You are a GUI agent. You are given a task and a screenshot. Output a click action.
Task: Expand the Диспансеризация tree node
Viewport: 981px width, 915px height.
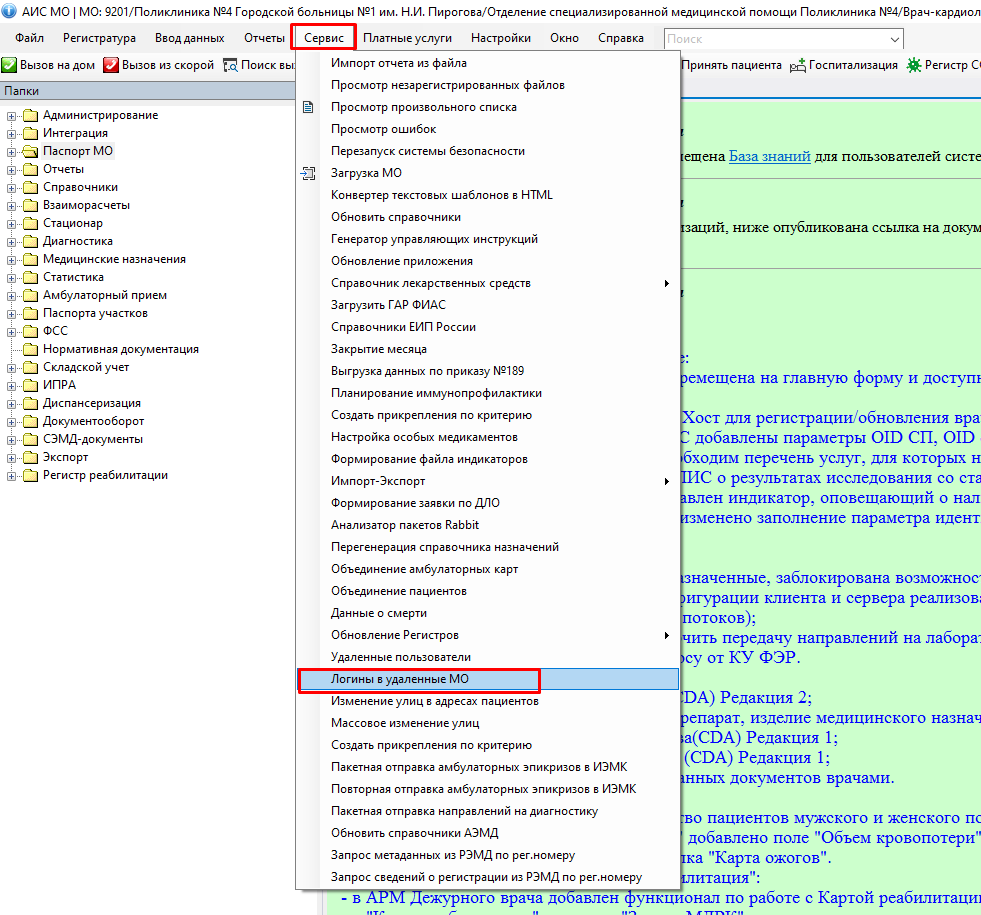tap(11, 404)
